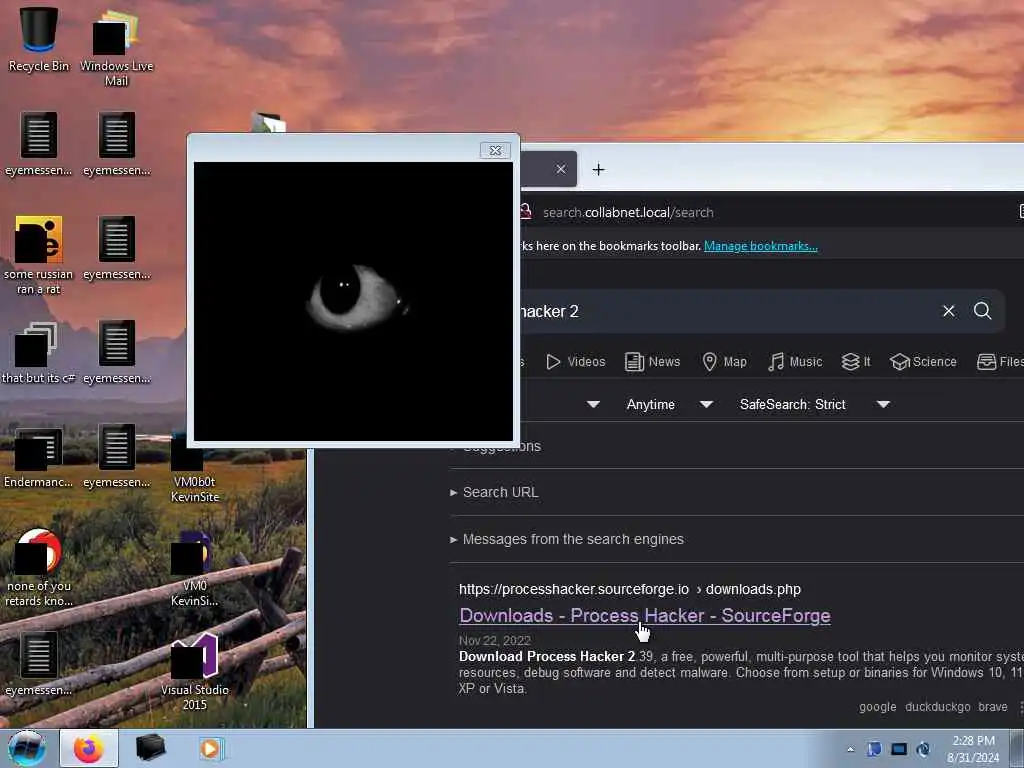Switch to the Music search category
The height and width of the screenshot is (768, 1024).
point(795,362)
